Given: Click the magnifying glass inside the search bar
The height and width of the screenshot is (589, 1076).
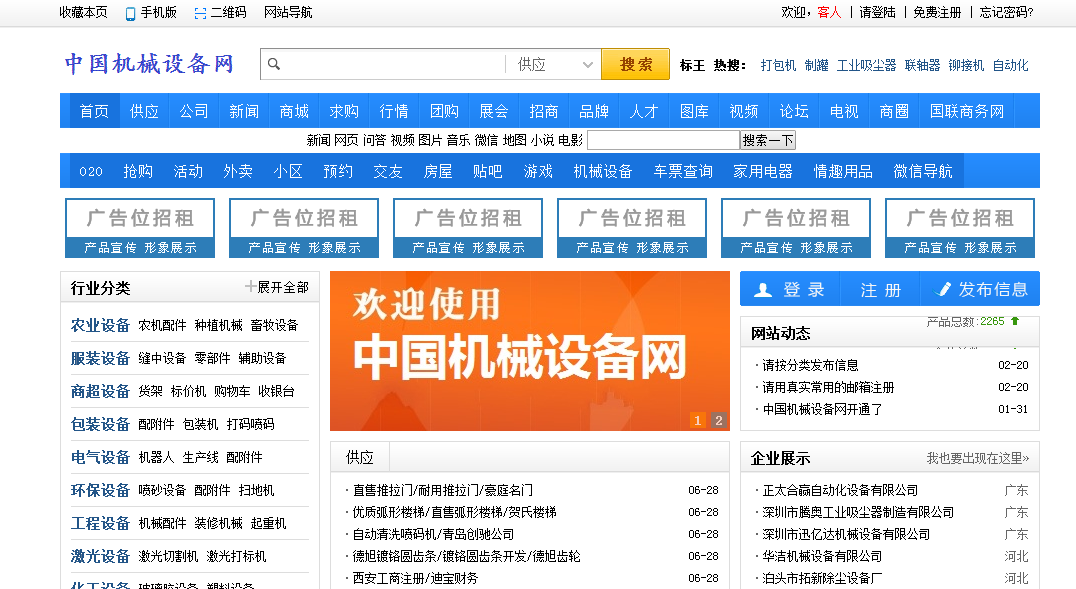Looking at the screenshot, I should point(273,63).
